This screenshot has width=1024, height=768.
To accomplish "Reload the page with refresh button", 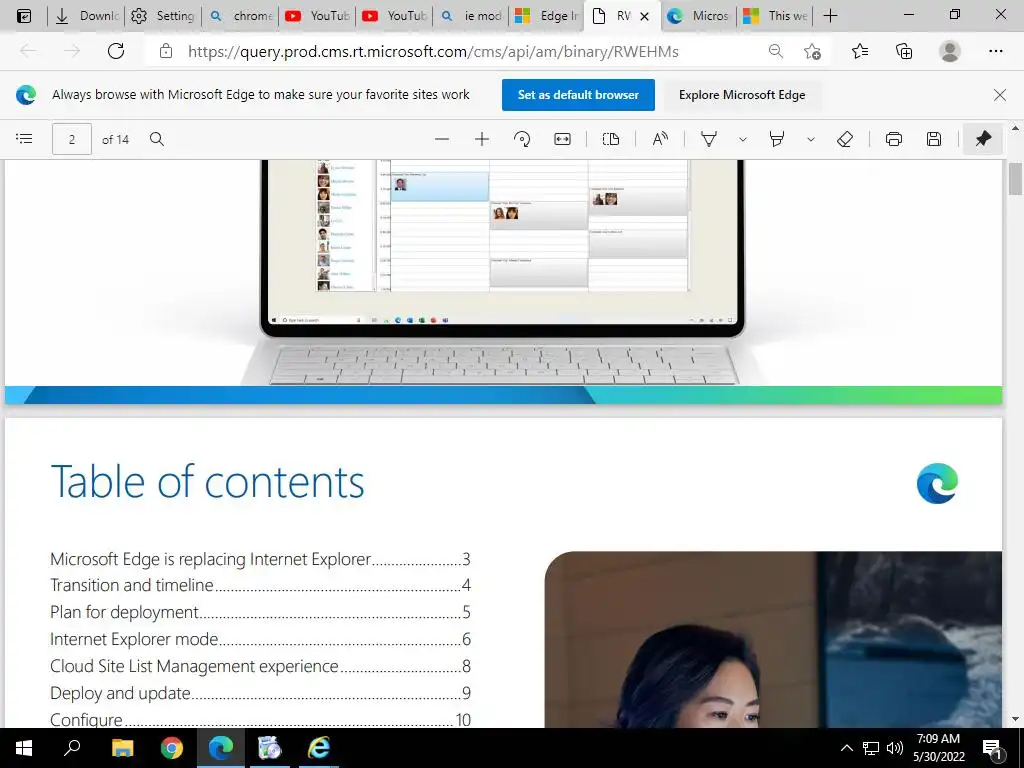I will 116,51.
